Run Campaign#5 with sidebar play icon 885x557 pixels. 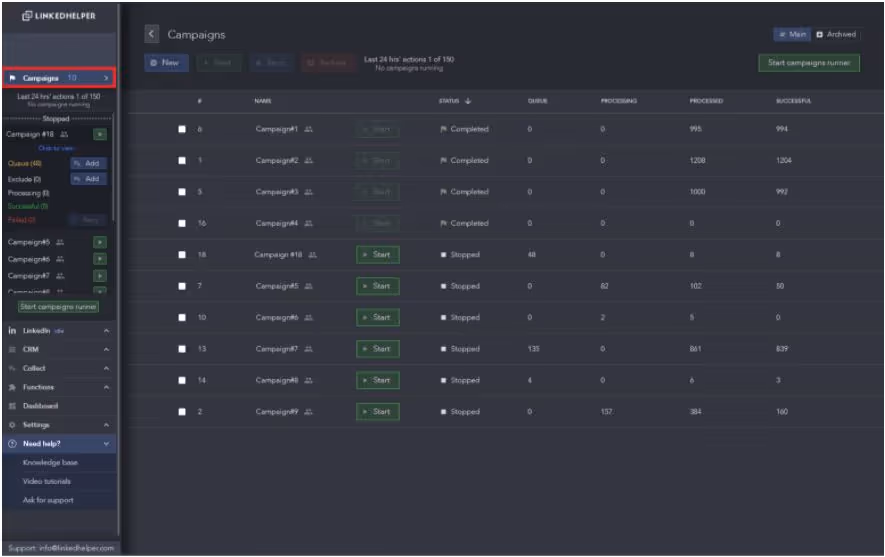pos(100,242)
